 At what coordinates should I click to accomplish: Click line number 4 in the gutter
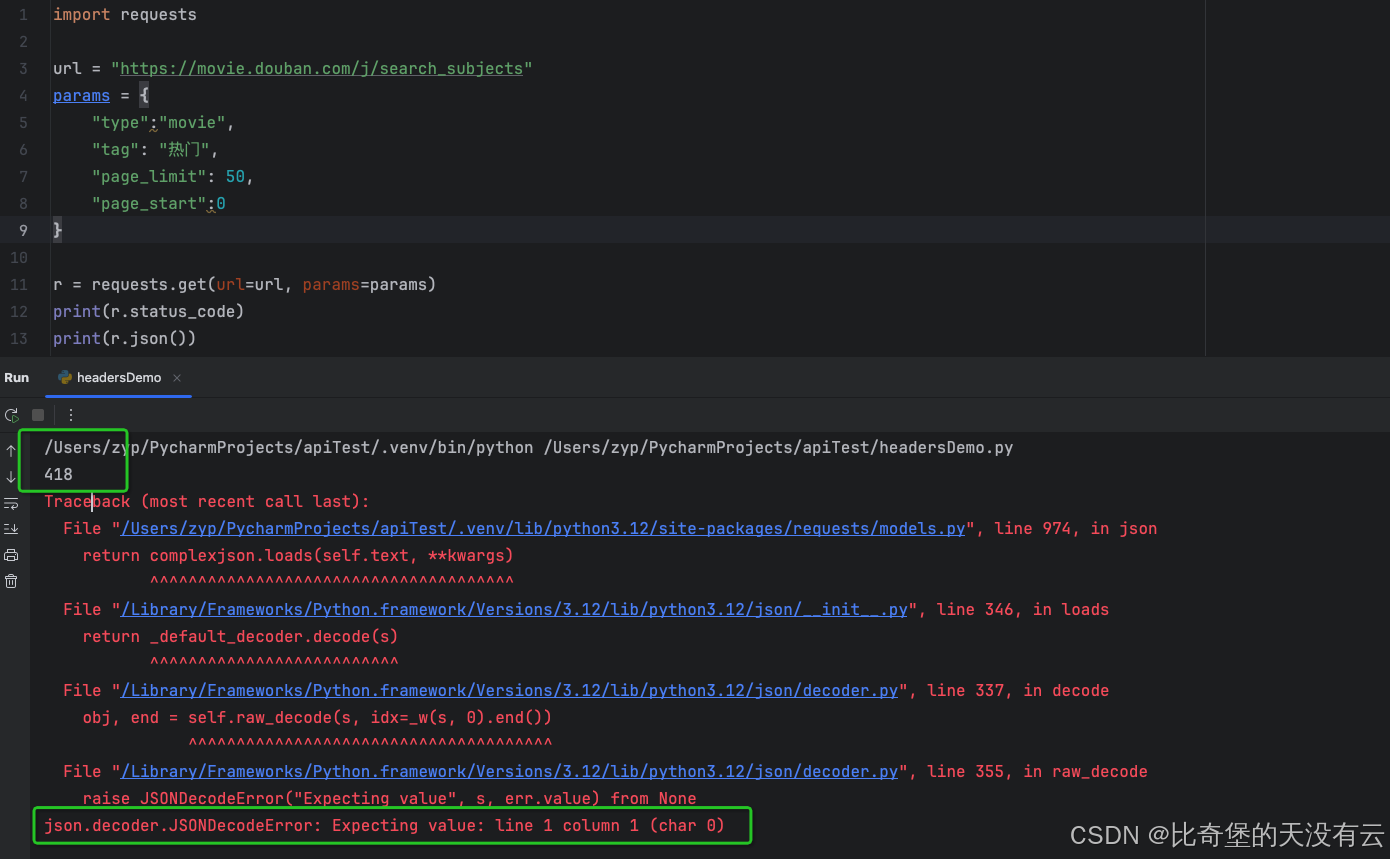click(x=23, y=96)
